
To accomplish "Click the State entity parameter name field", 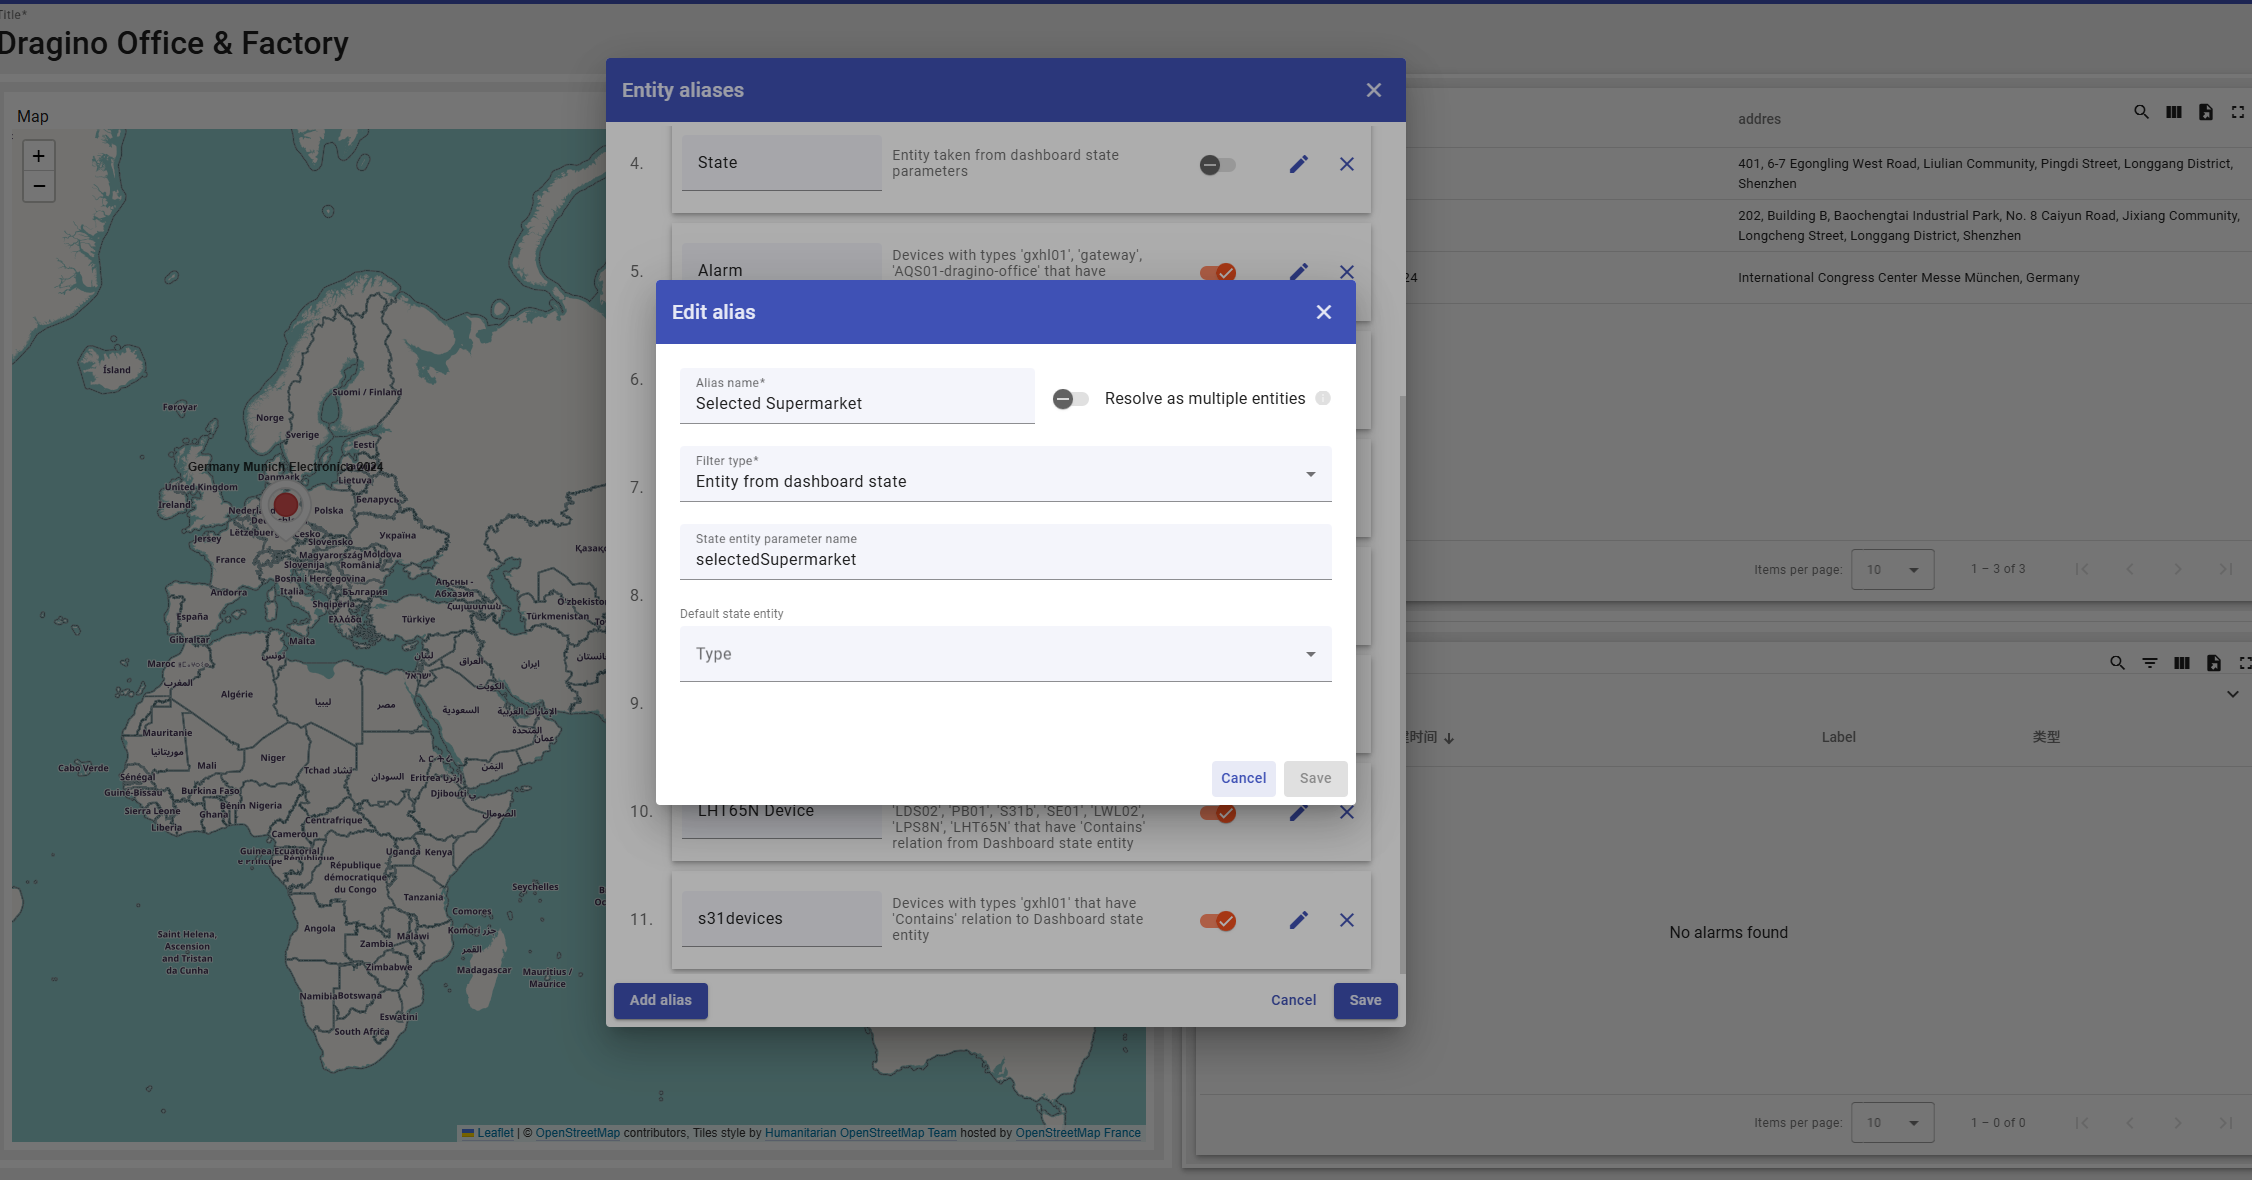I will pos(1005,559).
